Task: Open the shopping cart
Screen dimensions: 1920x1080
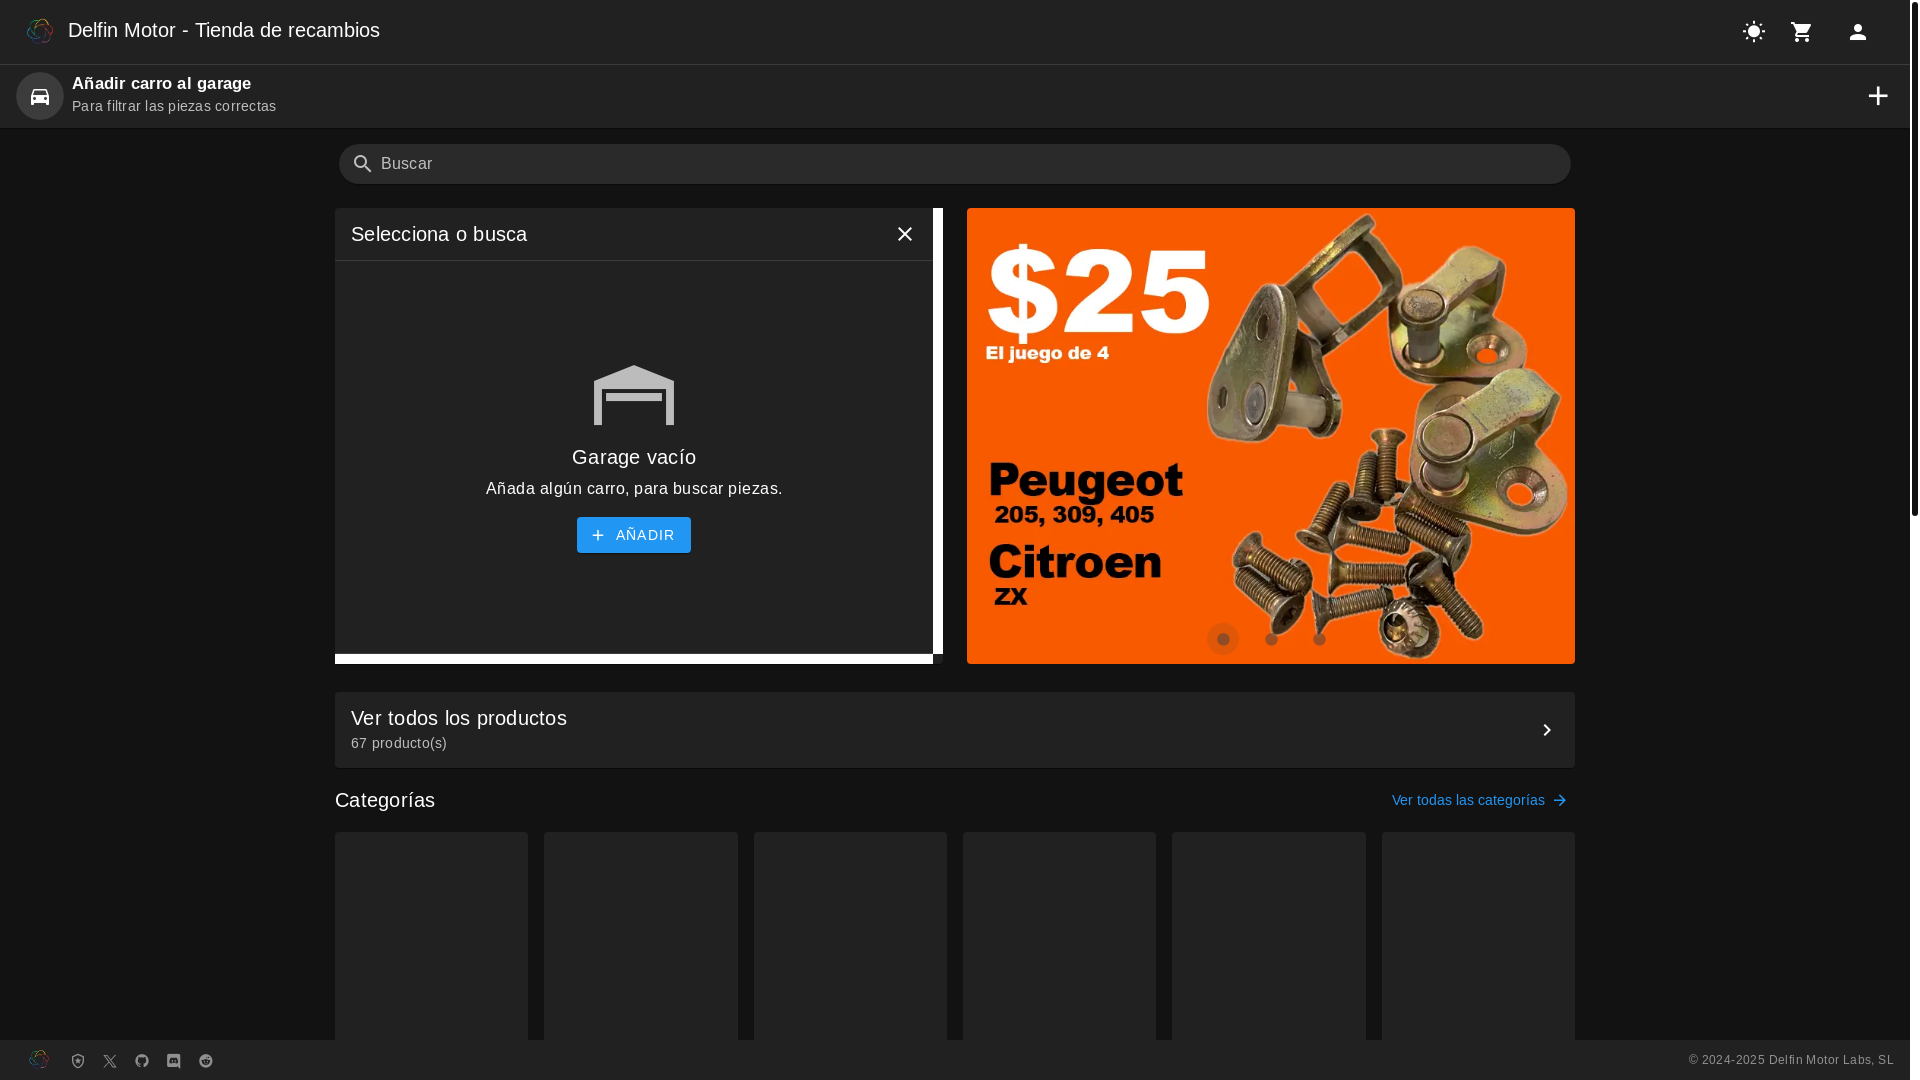Action: tap(1802, 32)
